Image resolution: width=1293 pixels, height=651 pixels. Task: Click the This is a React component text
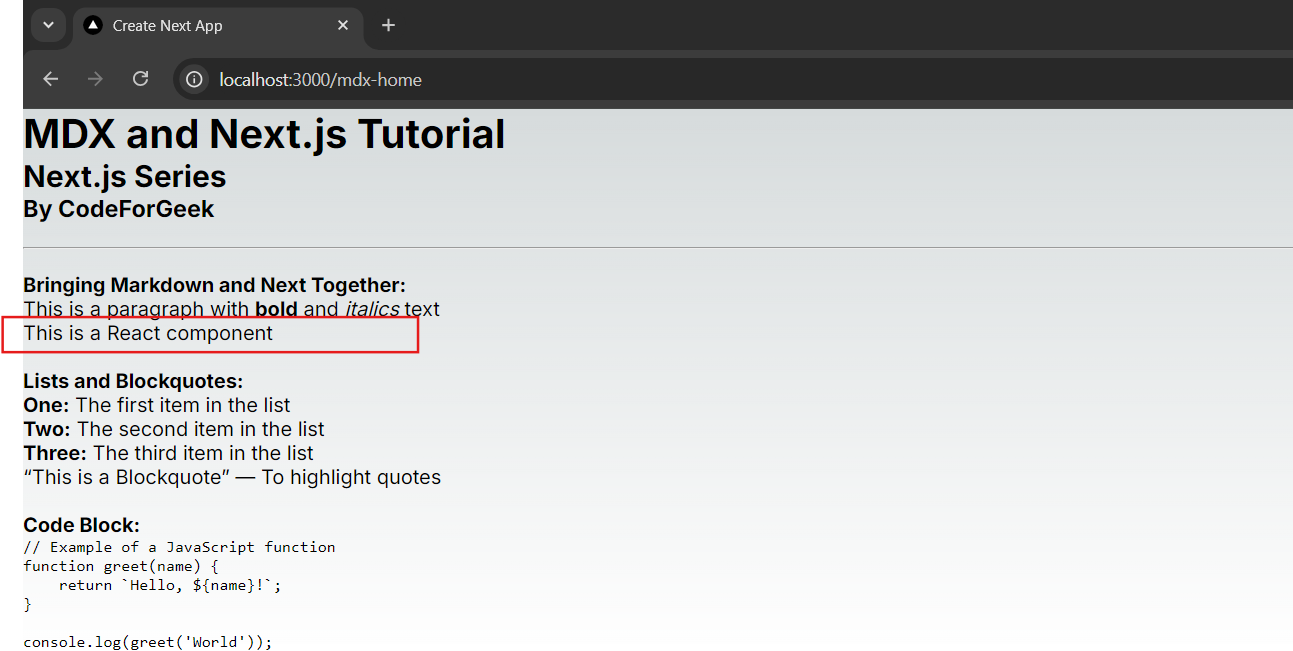(148, 333)
